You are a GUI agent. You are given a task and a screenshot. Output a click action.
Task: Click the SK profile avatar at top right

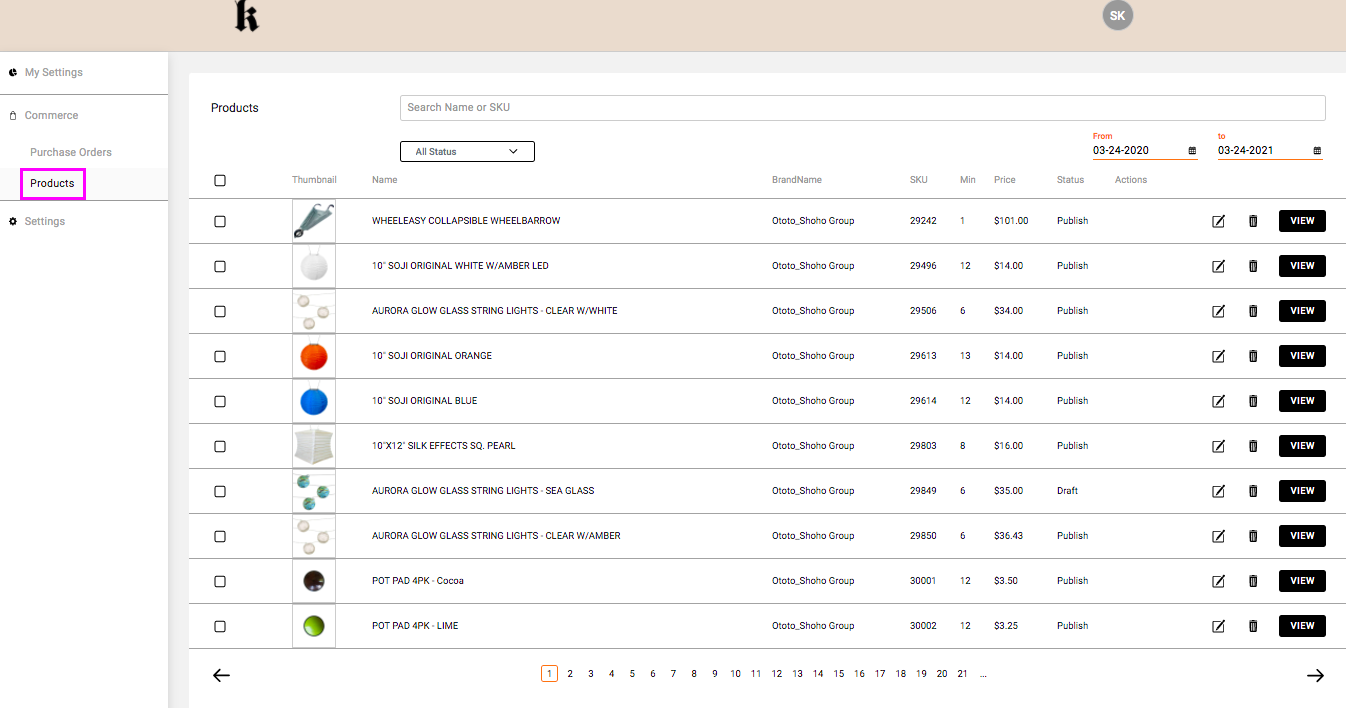click(x=1117, y=15)
